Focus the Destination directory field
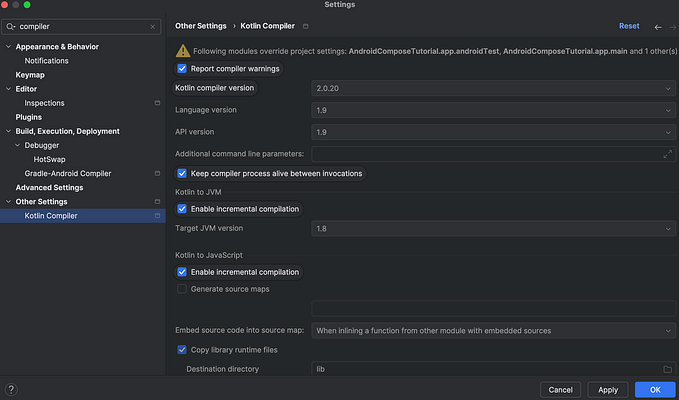Viewport: 679px width, 400px height. 493,369
